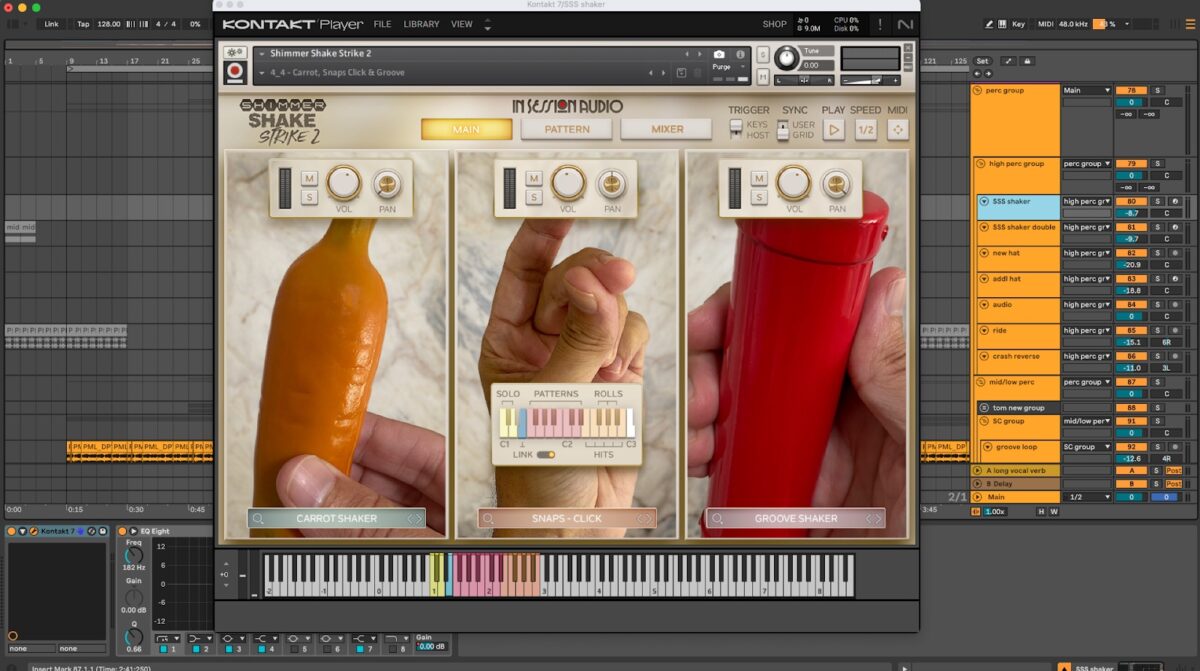Mute the Kontakt instrument with M button
This screenshot has width=1200, height=671.
(x=763, y=75)
